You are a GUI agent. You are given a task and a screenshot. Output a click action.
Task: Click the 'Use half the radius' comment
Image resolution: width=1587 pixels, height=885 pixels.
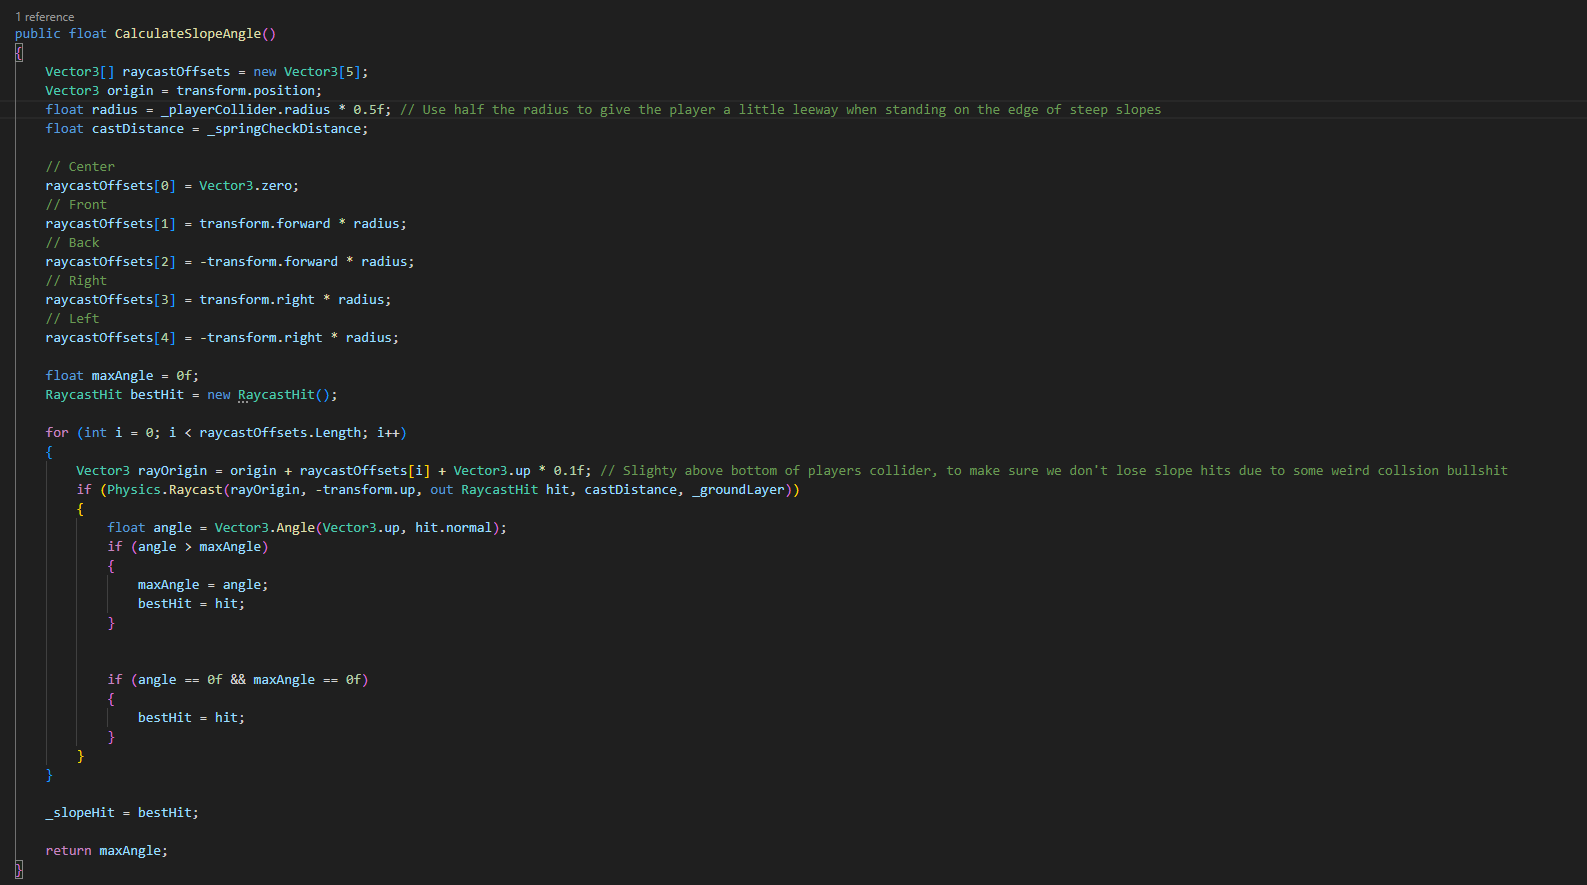pos(780,110)
